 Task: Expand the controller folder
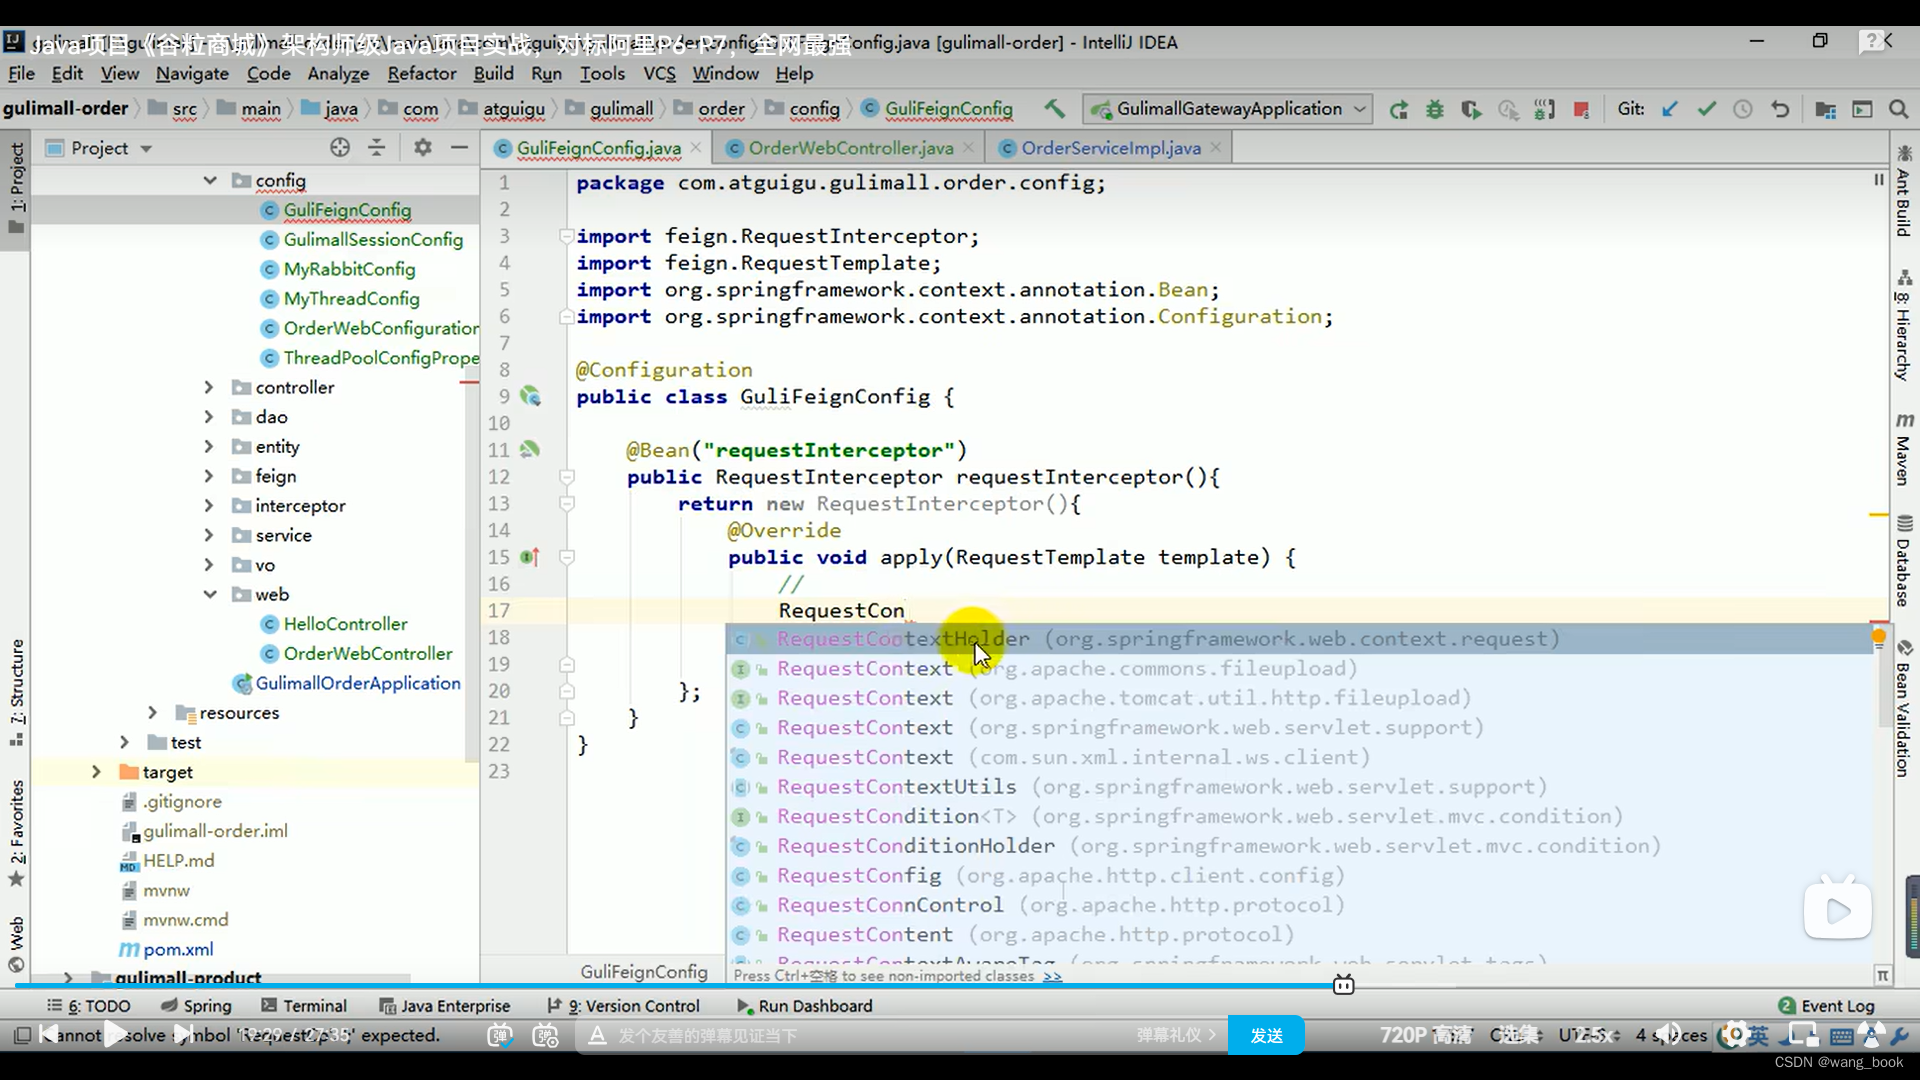tap(209, 387)
